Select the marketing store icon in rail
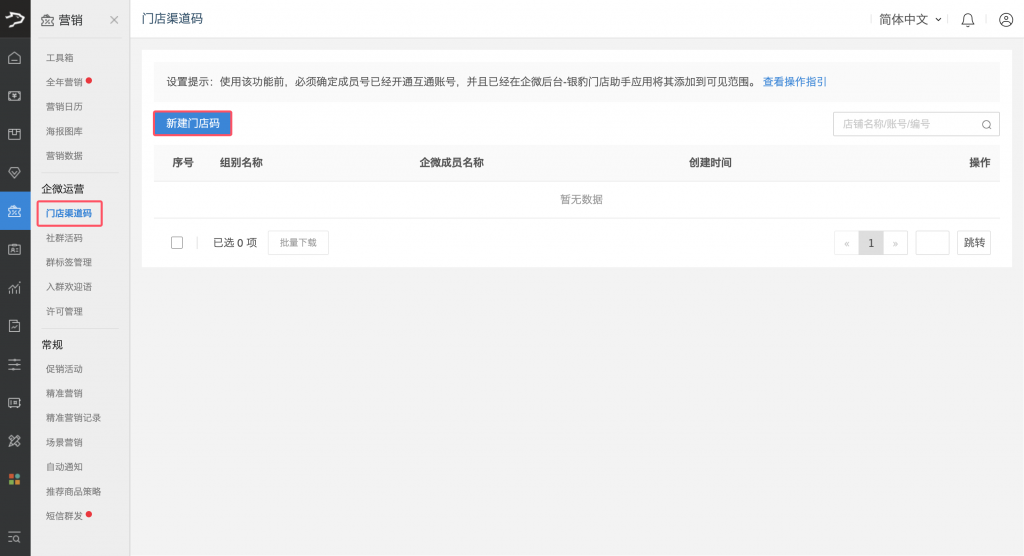Screen dimensions: 1024x556 click(x=15, y=211)
